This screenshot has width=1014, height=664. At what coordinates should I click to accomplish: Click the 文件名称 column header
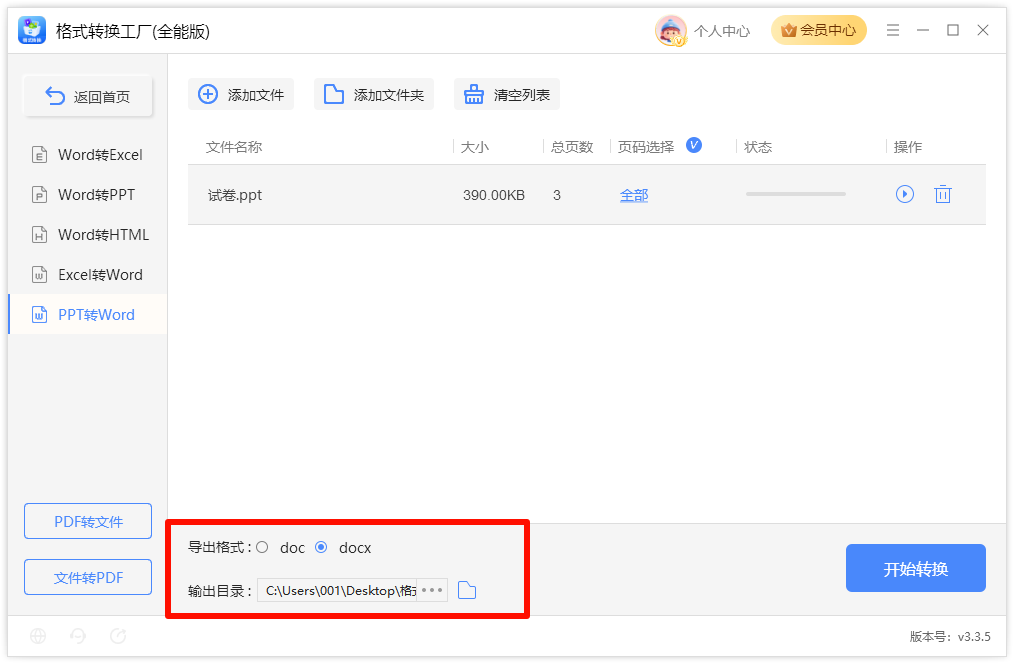(x=234, y=147)
